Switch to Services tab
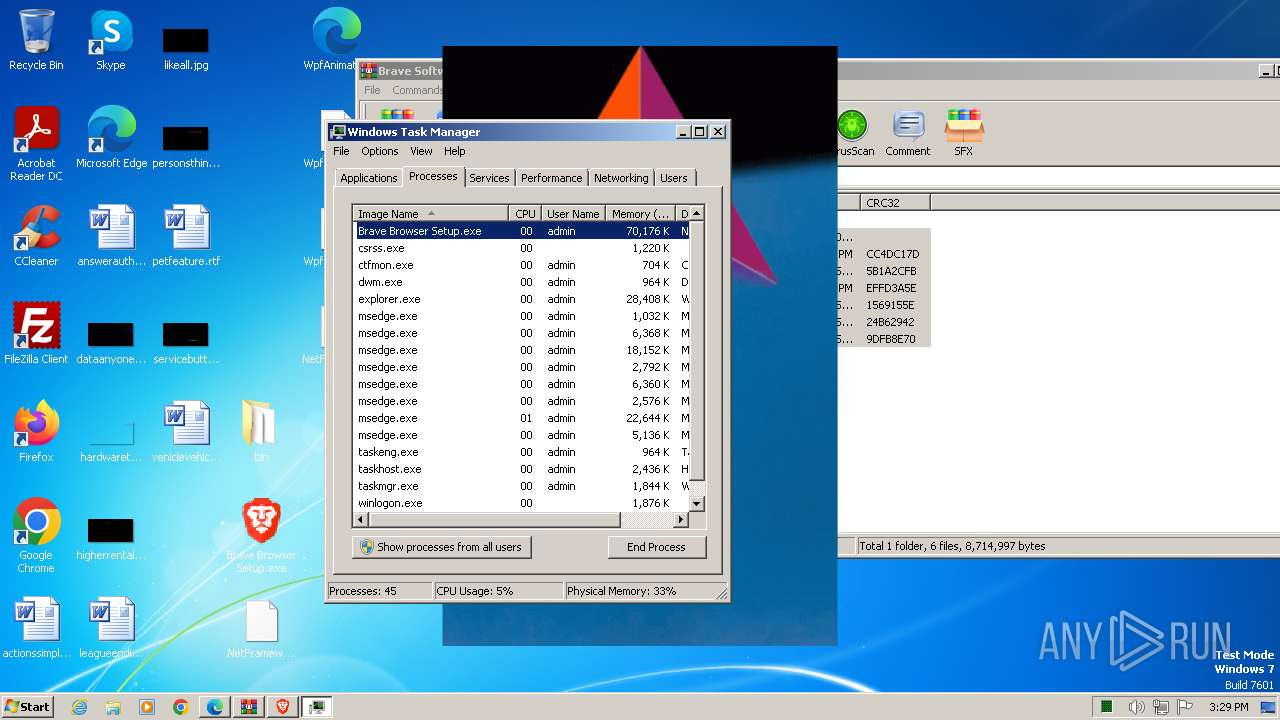 click(x=489, y=178)
